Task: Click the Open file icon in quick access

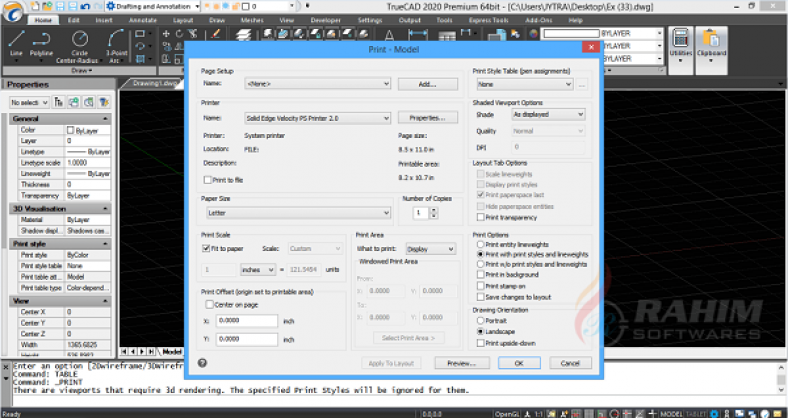Action: click(x=47, y=7)
